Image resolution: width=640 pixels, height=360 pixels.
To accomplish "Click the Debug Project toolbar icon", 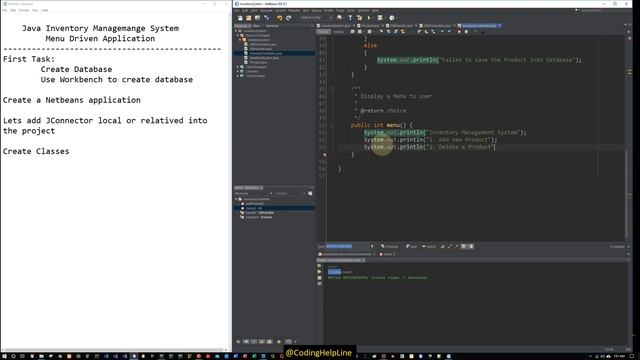I will pyautogui.click(x=380, y=18).
